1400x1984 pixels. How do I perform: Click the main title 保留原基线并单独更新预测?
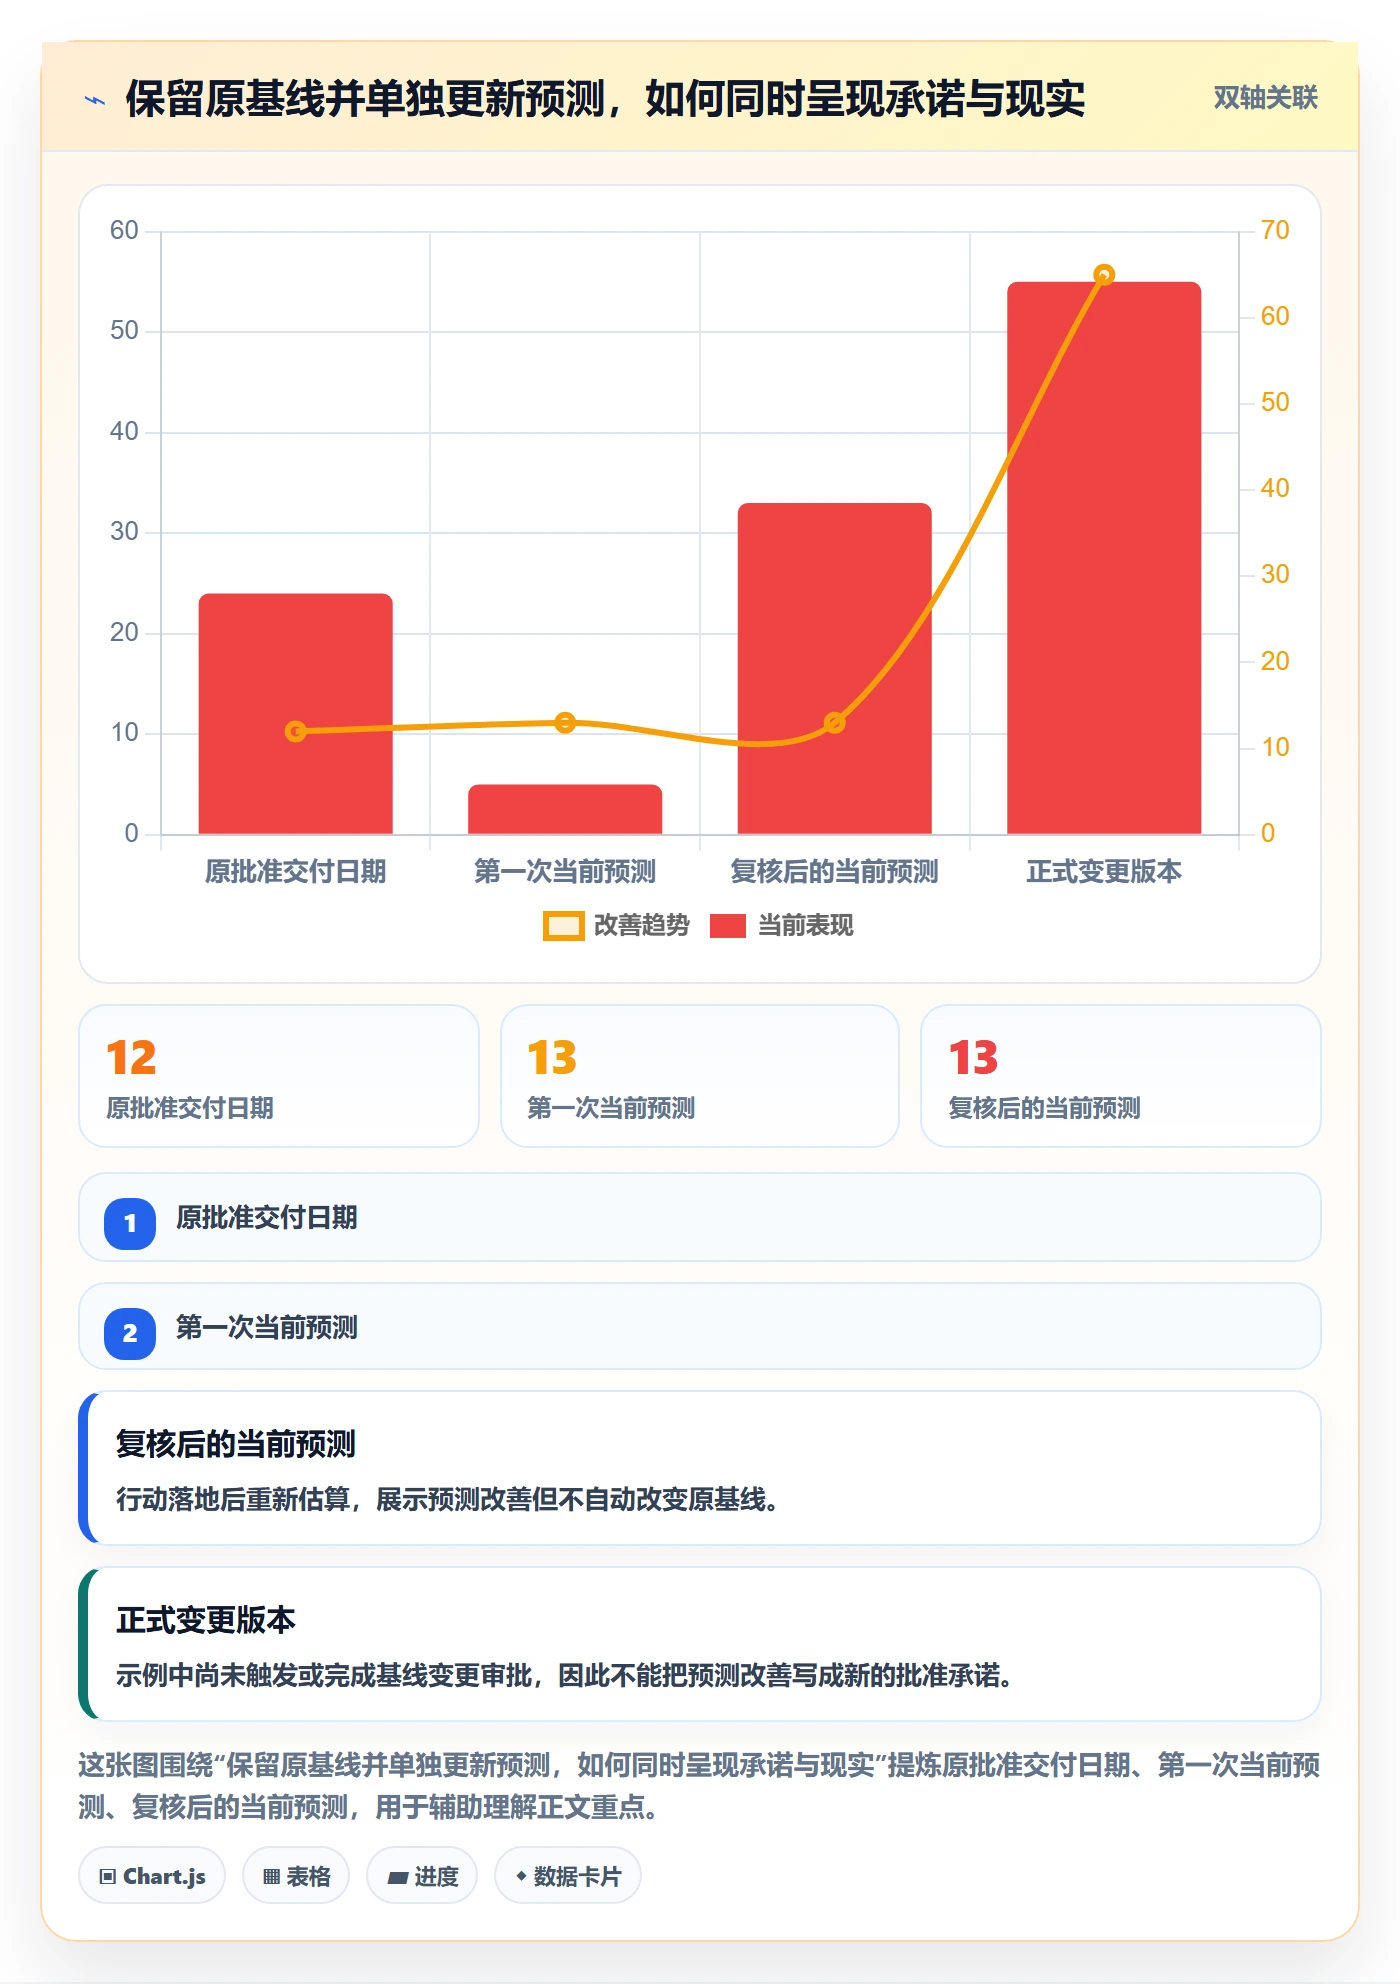pos(605,99)
